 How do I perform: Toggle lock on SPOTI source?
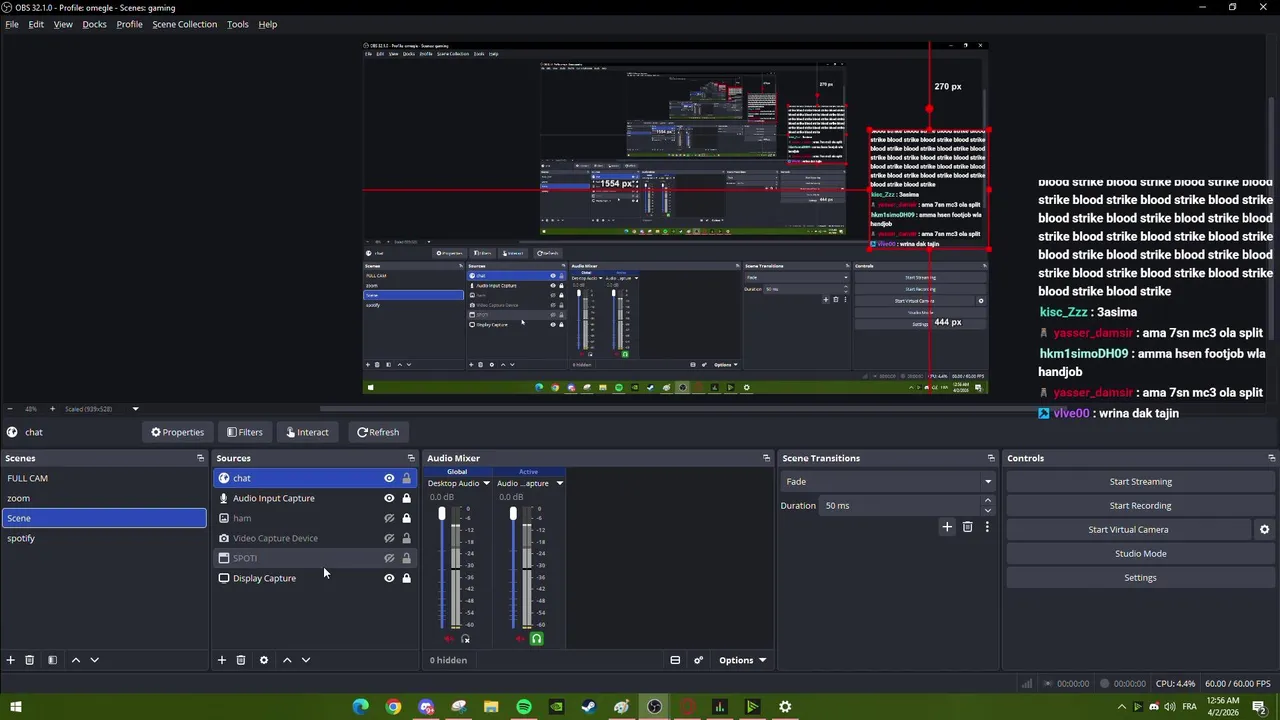[406, 558]
